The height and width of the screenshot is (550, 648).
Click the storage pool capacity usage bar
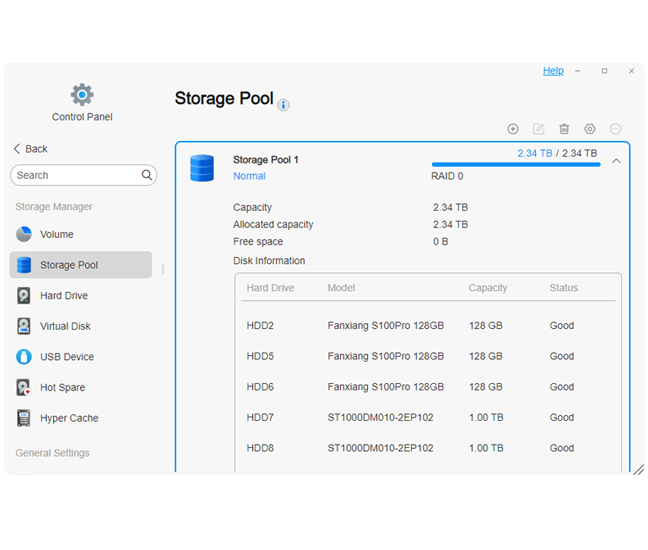515,164
